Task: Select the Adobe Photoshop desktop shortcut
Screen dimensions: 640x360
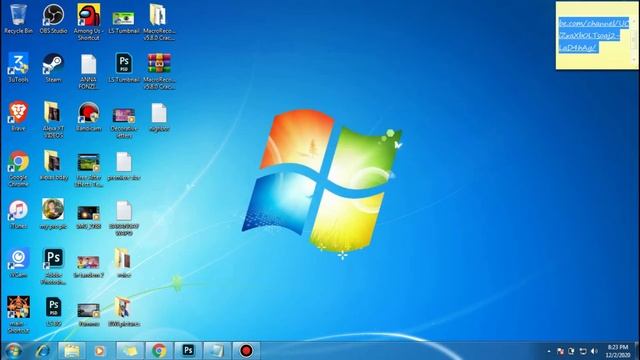Action: pos(53,267)
